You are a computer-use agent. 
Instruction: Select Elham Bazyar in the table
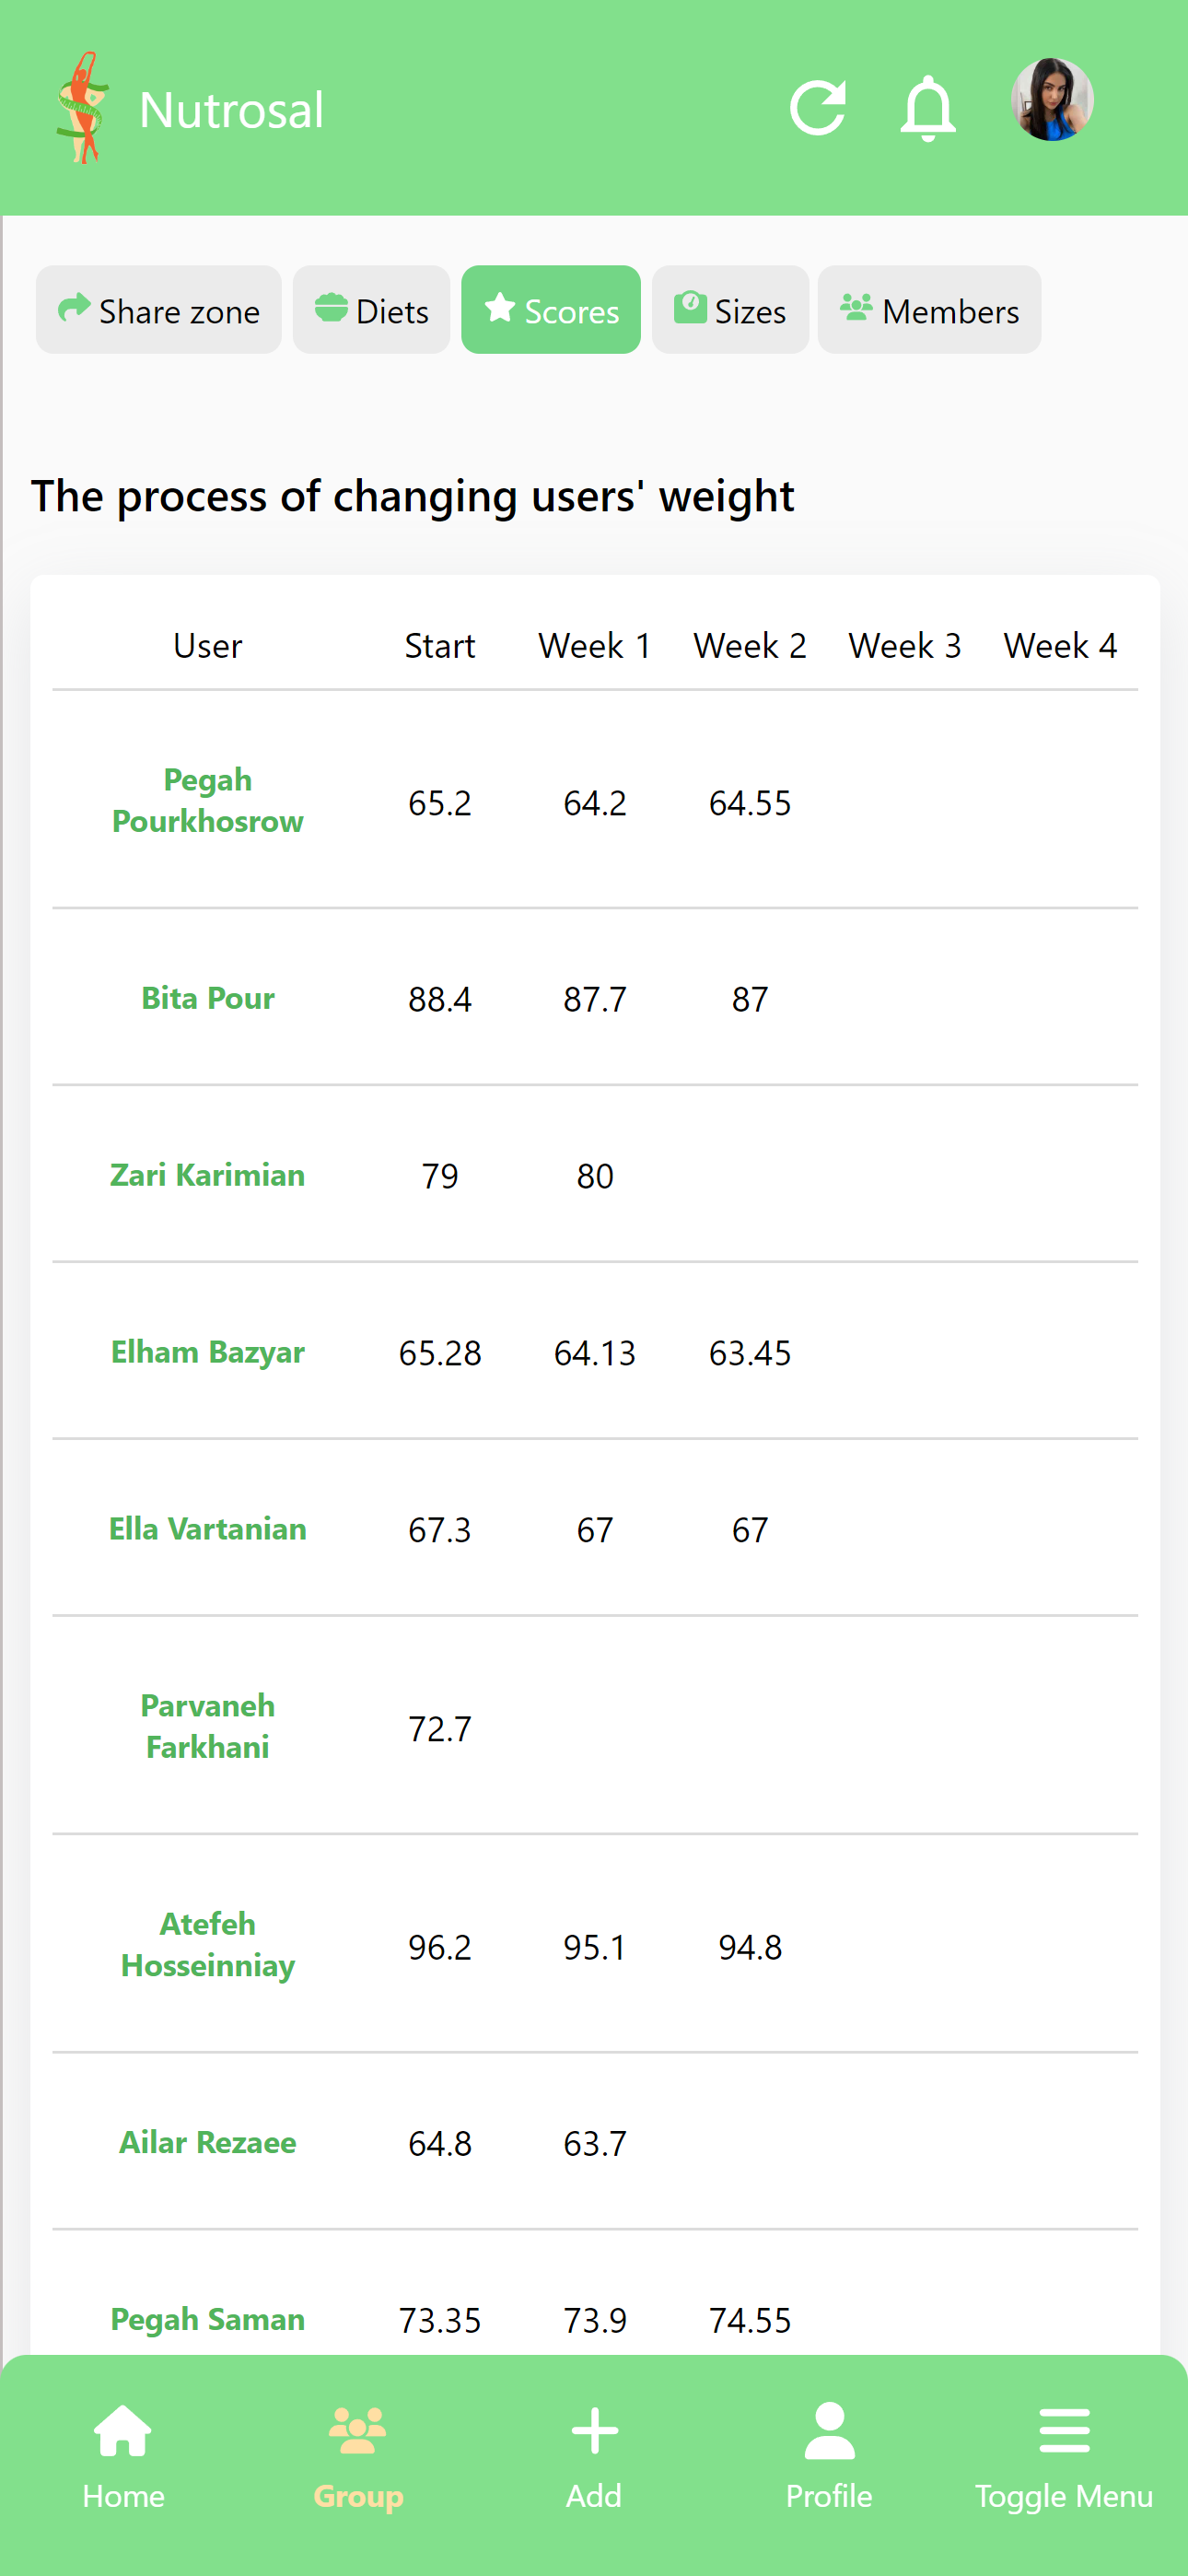[208, 1352]
